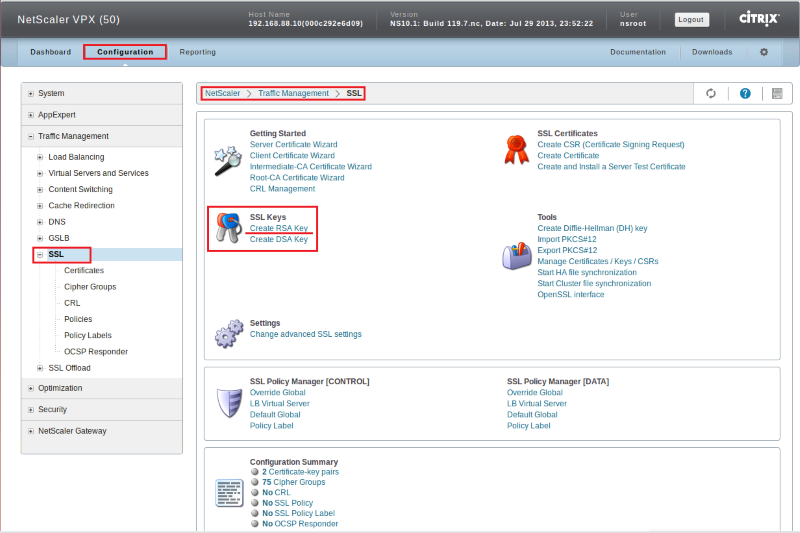This screenshot has width=800, height=533.
Task: Select the Policies tree item
Action: pos(78,319)
